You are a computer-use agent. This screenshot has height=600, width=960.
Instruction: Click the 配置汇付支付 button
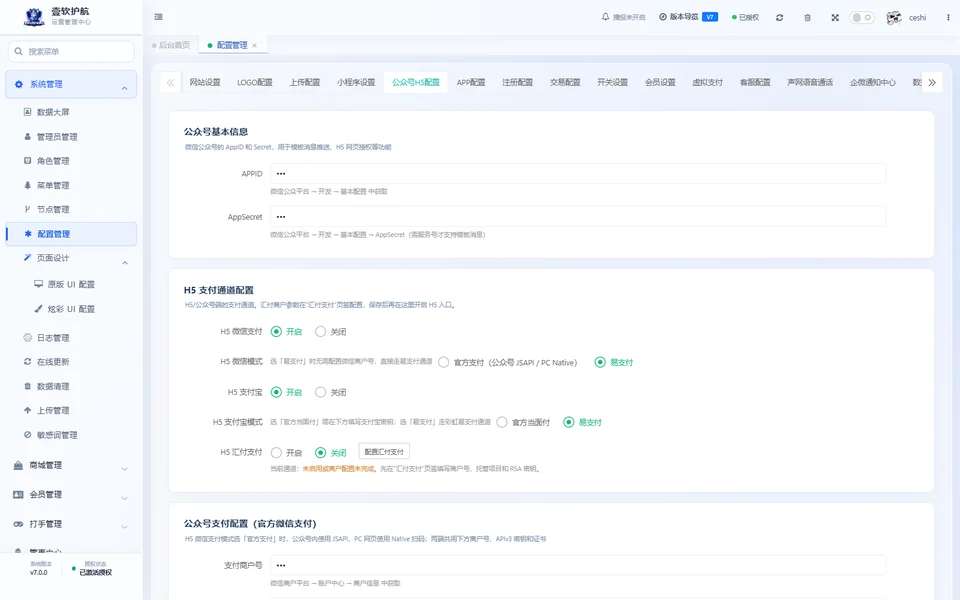[x=384, y=452]
